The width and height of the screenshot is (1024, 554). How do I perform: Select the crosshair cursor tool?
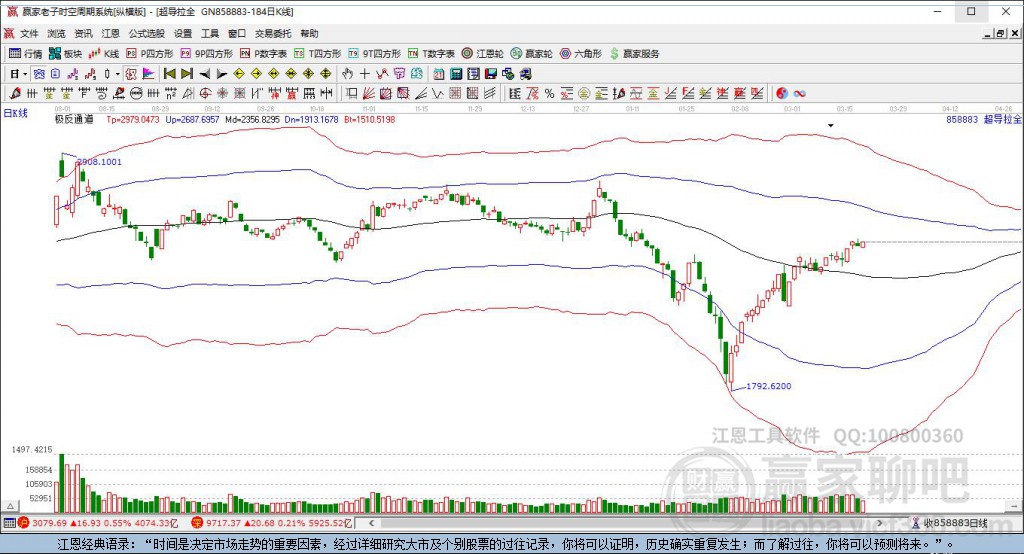pyautogui.click(x=364, y=74)
